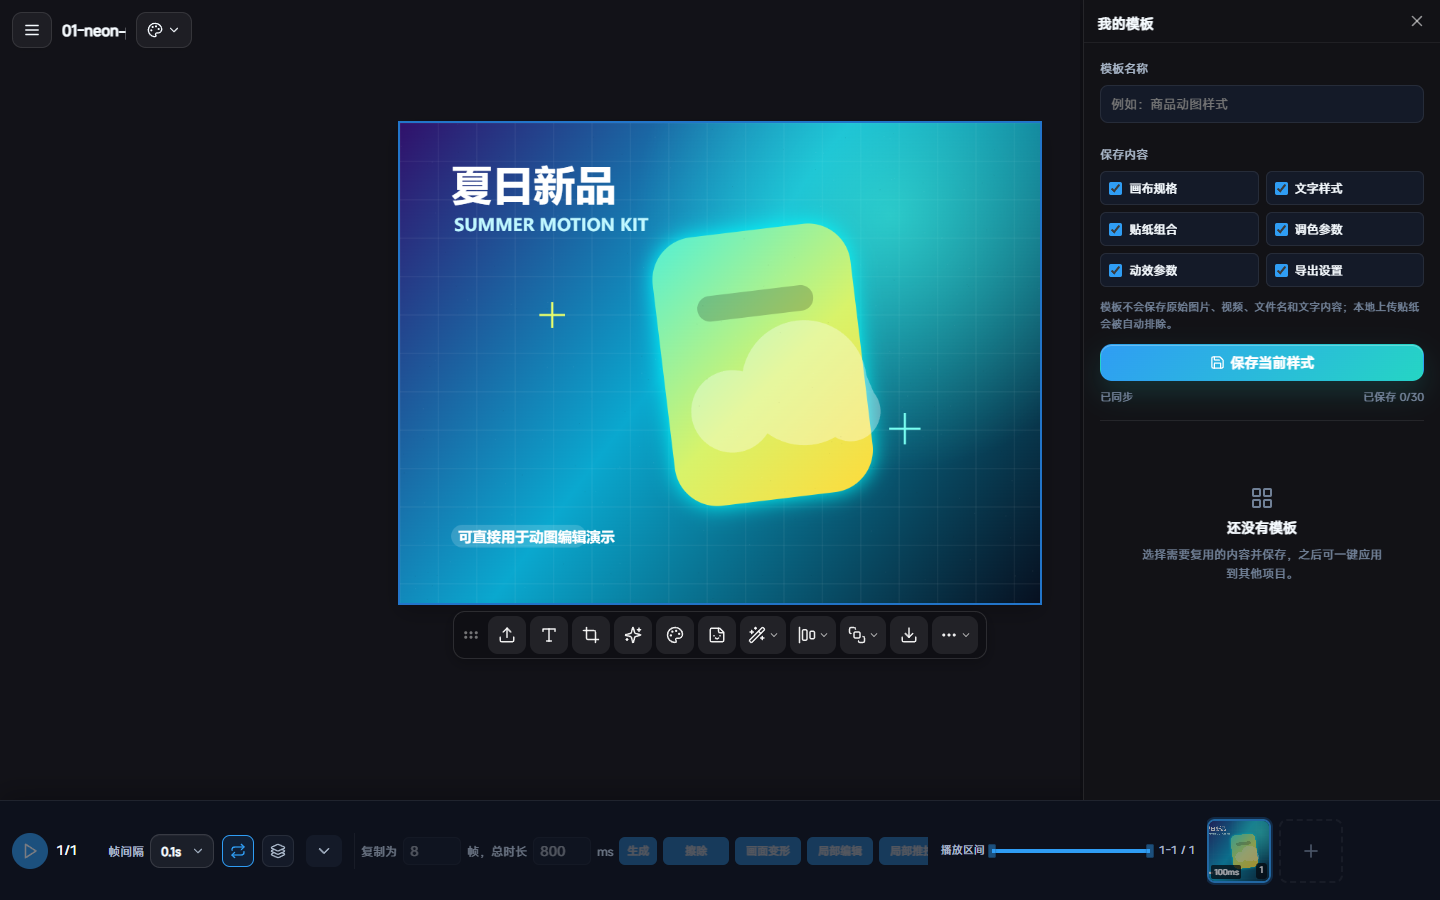
Task: Click the left playback range handle
Action: 992,851
